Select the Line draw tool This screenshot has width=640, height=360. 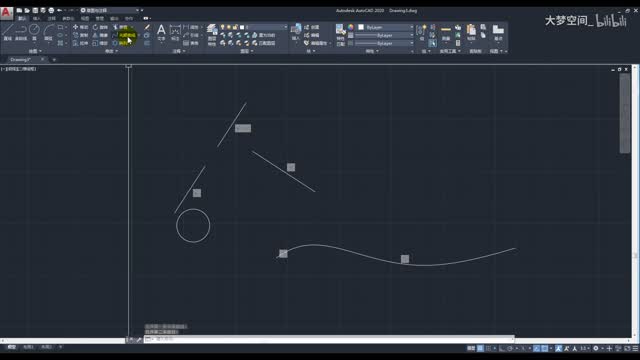point(8,32)
